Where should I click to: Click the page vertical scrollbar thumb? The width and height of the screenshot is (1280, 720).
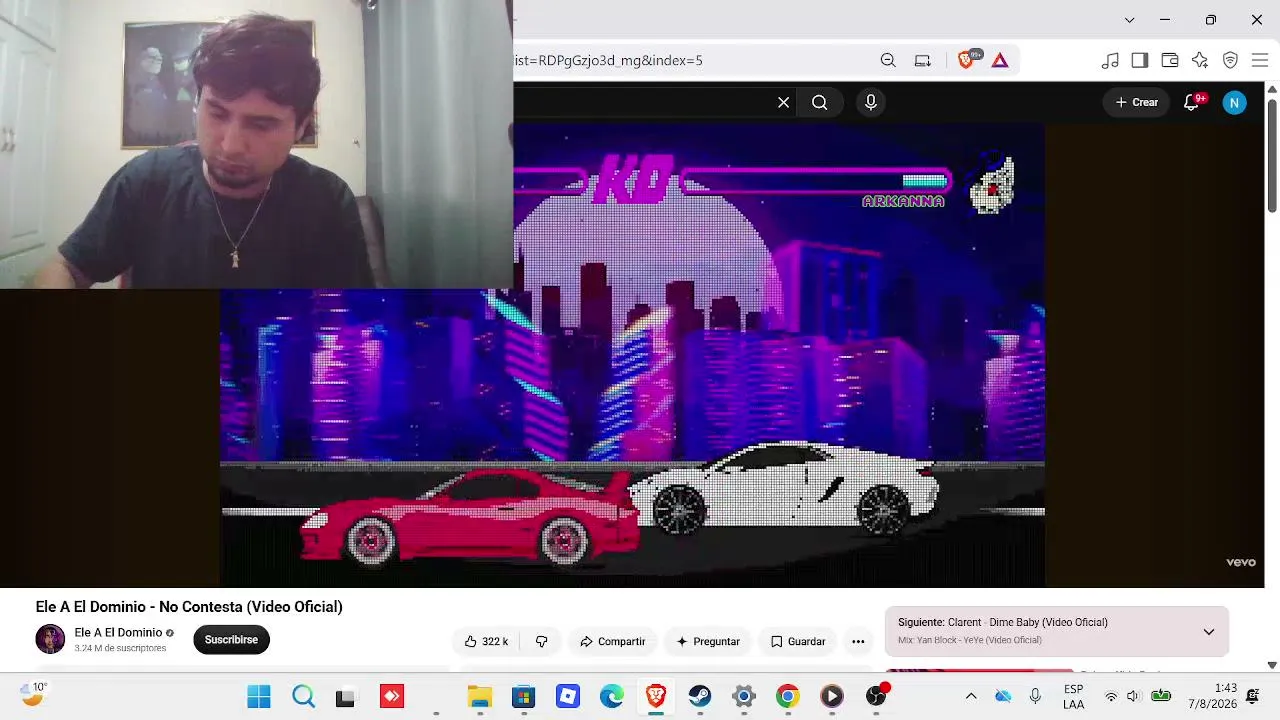(1272, 155)
